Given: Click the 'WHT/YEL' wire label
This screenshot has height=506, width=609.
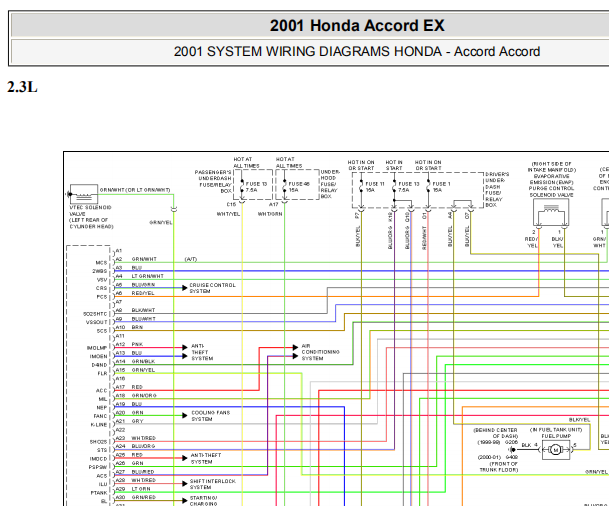Looking at the screenshot, I should (x=228, y=214).
